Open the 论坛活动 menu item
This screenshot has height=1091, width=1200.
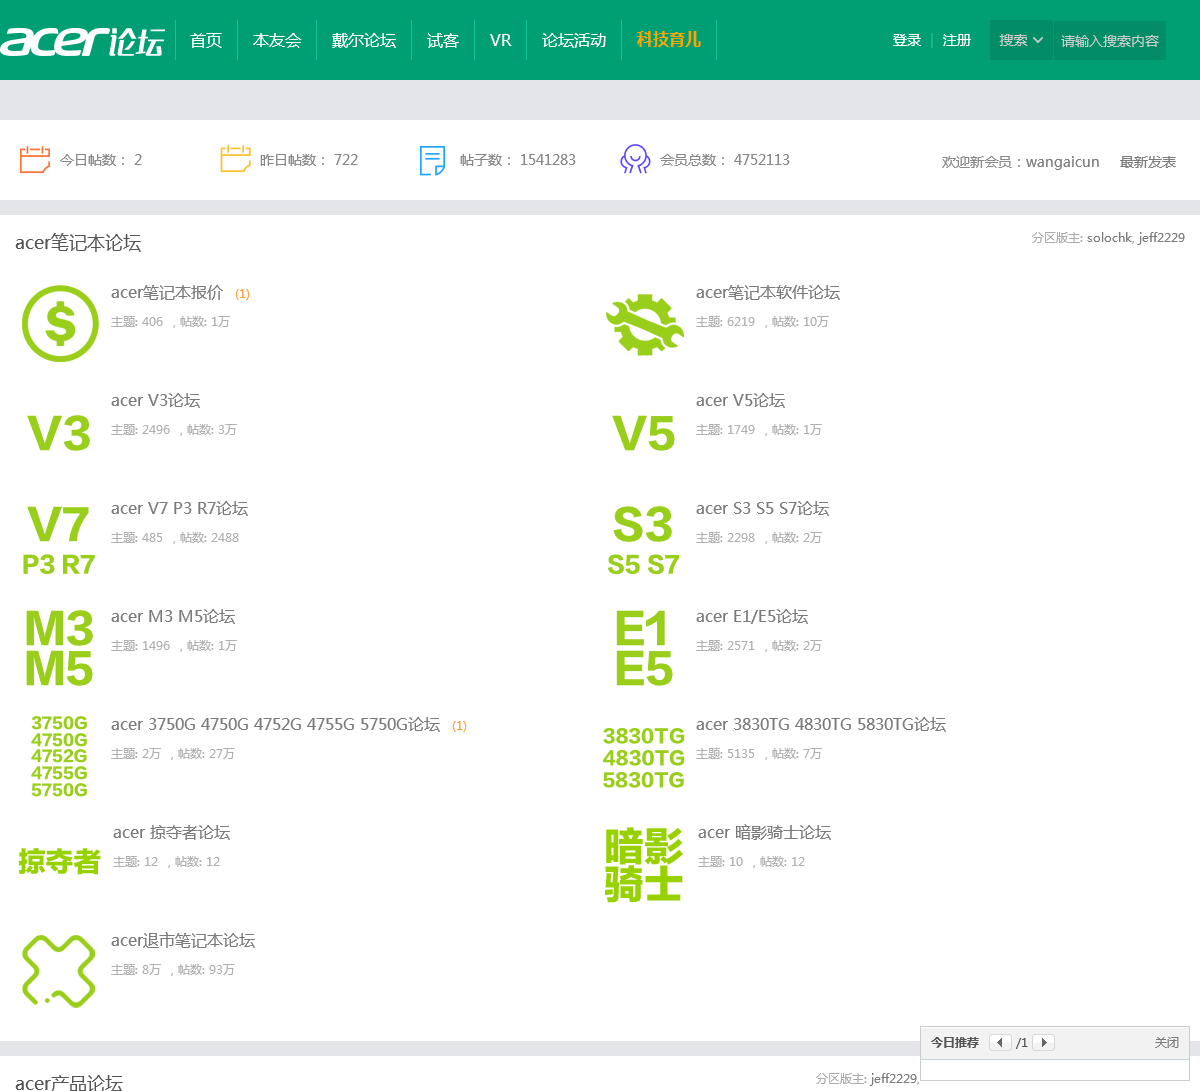pyautogui.click(x=574, y=40)
